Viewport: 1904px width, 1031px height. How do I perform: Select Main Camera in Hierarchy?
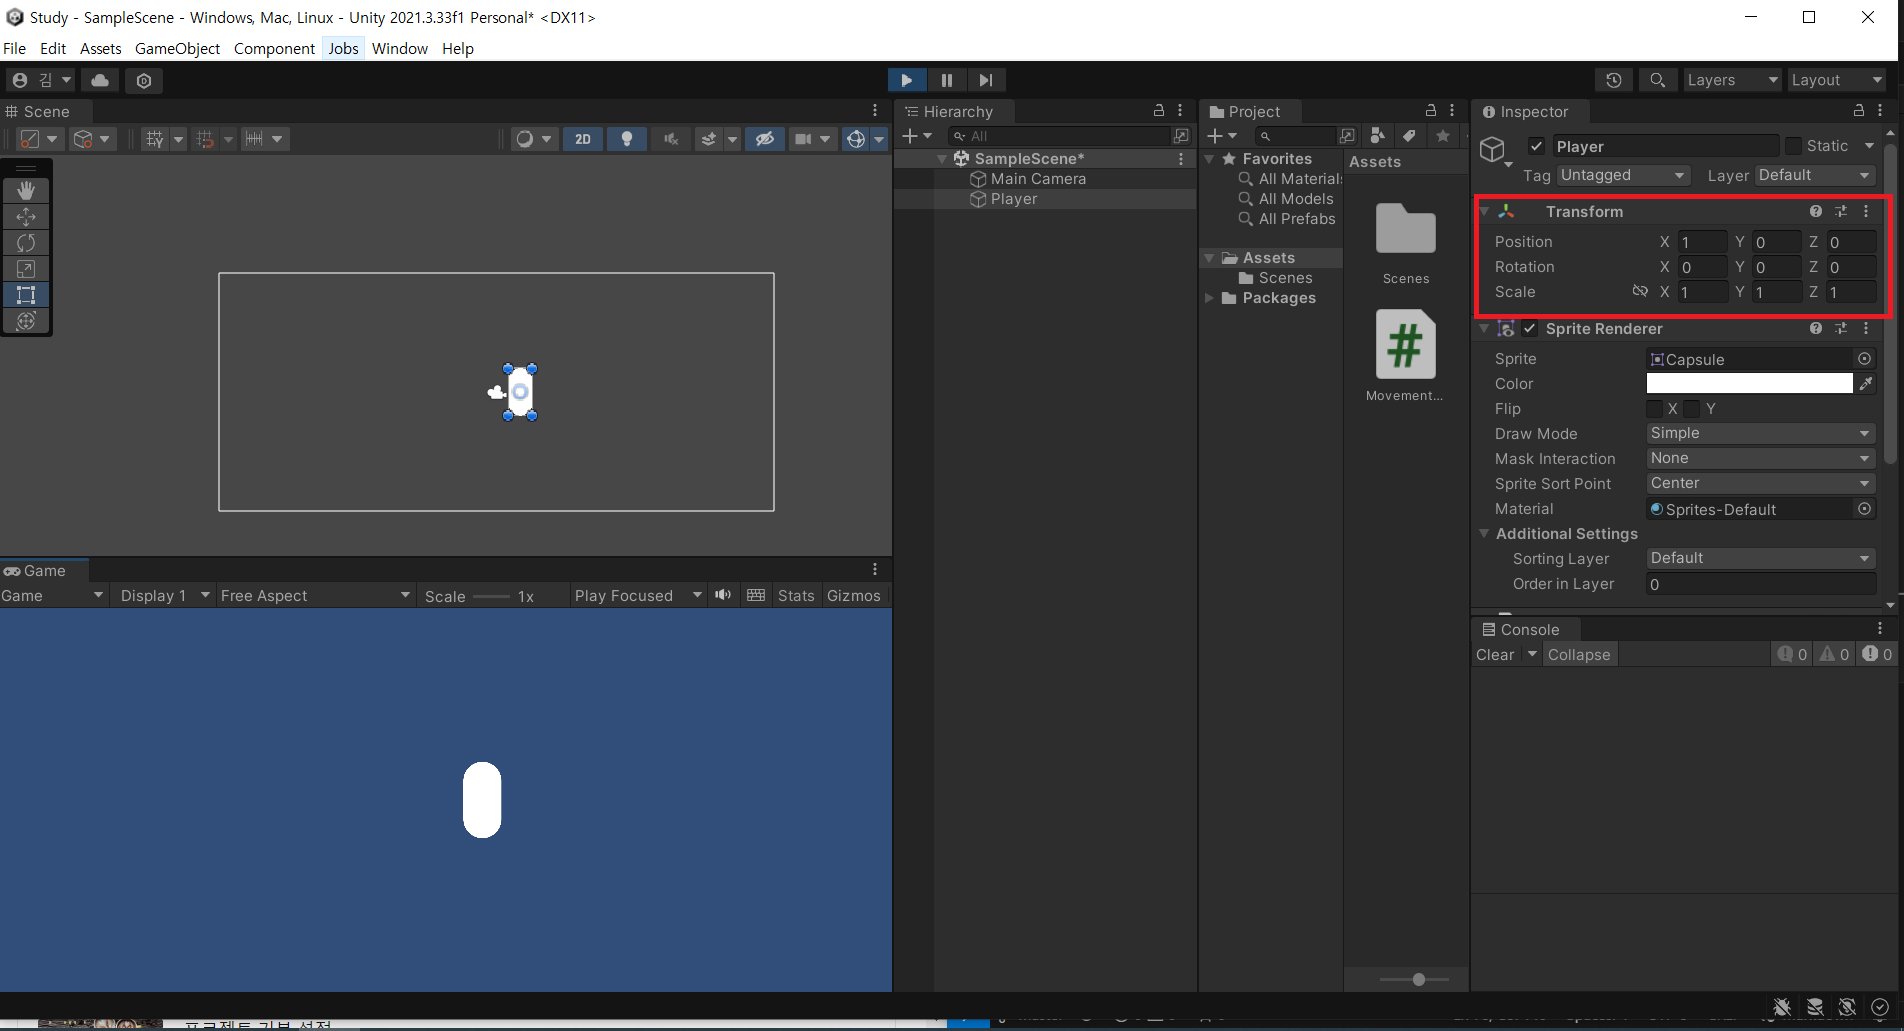[1038, 179]
